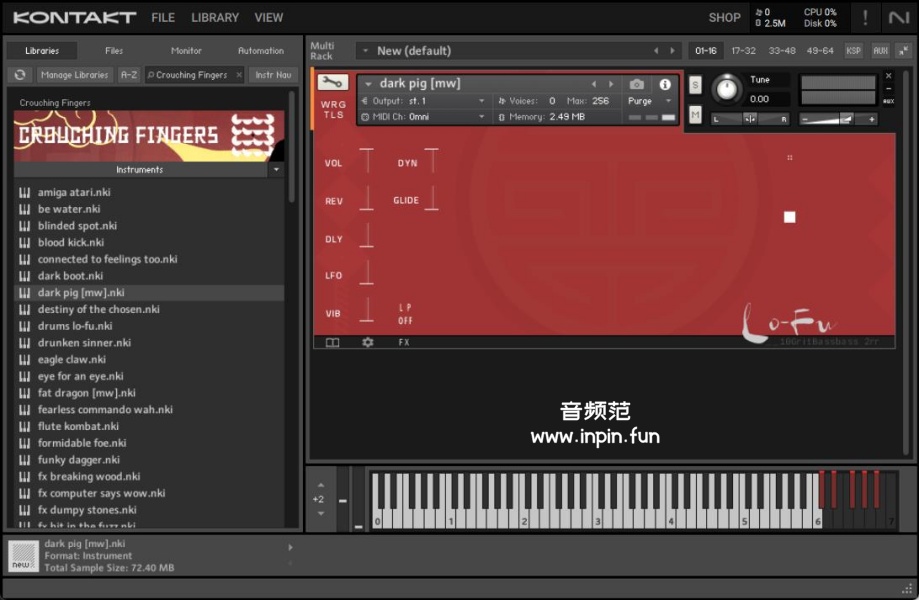Open the Instruments dropdown arrow in library
The width and height of the screenshot is (919, 600).
point(276,170)
